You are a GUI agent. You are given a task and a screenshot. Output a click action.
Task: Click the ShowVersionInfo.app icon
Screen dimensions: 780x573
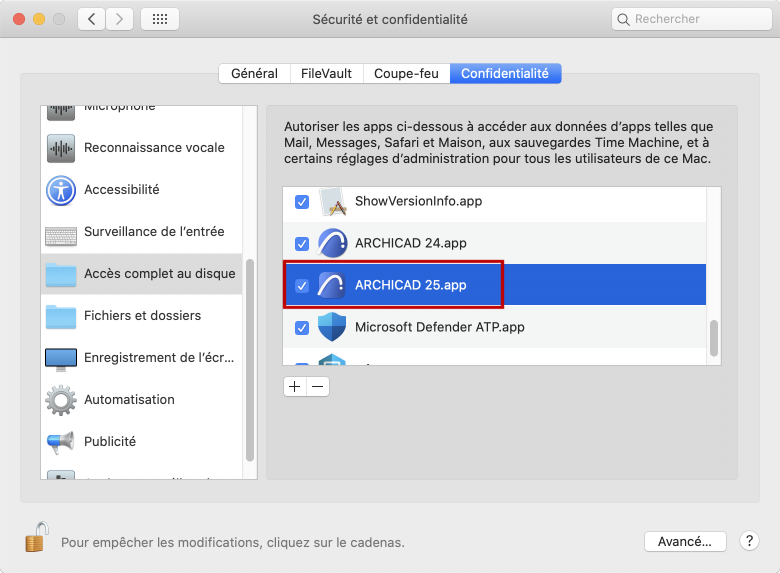pyautogui.click(x=332, y=202)
